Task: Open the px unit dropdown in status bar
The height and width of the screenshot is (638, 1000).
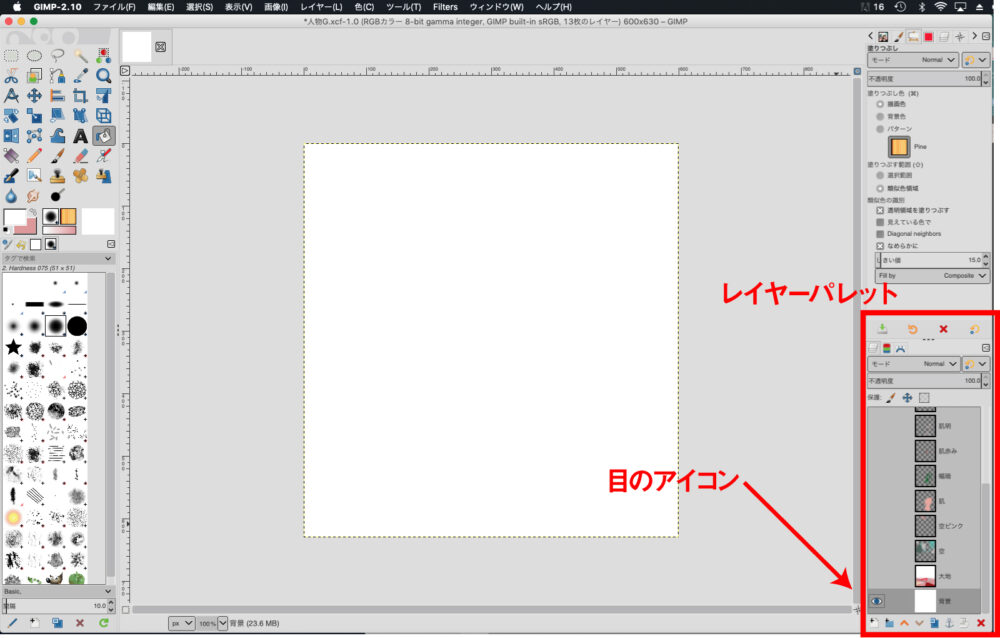Action: click(182, 623)
